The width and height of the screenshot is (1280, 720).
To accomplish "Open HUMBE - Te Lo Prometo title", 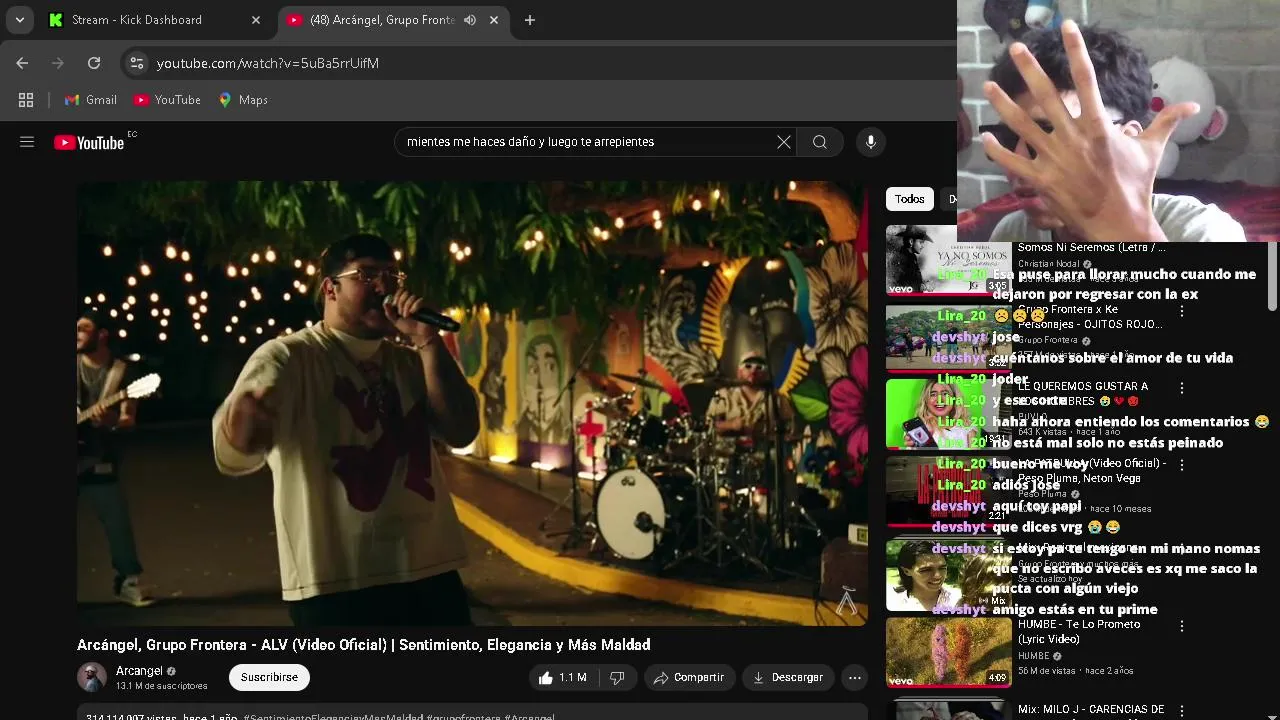I will click(1079, 631).
